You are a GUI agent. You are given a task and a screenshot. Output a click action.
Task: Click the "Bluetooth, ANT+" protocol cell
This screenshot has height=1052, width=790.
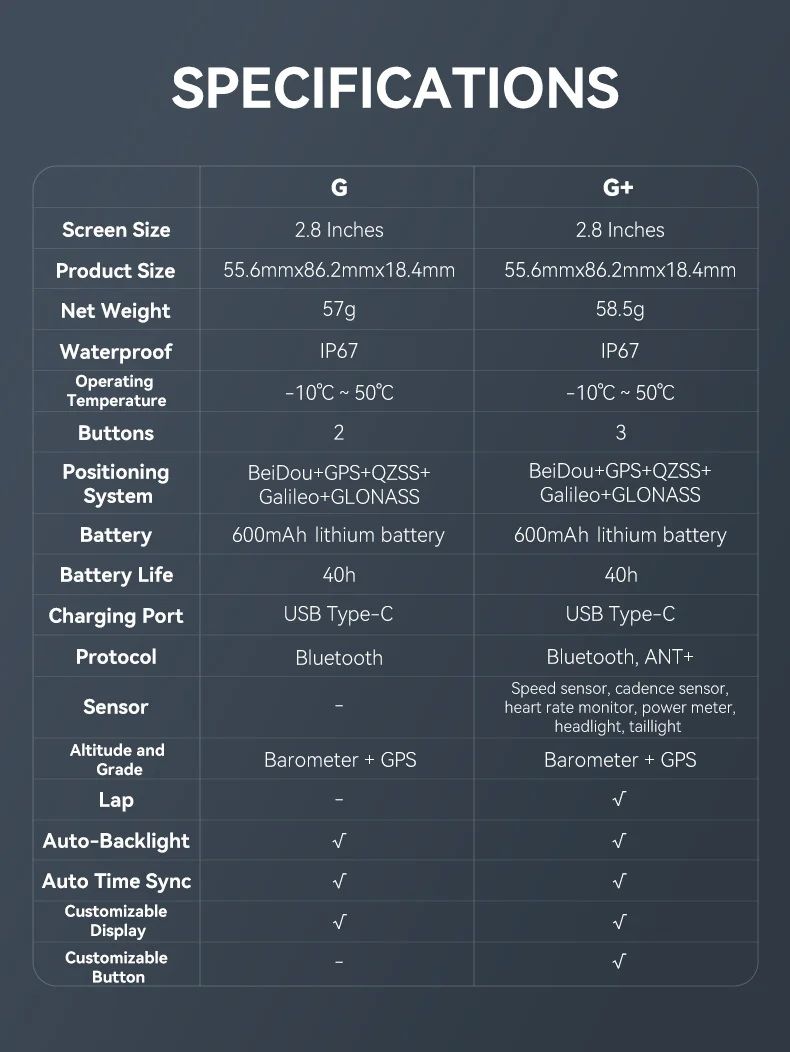coord(620,657)
